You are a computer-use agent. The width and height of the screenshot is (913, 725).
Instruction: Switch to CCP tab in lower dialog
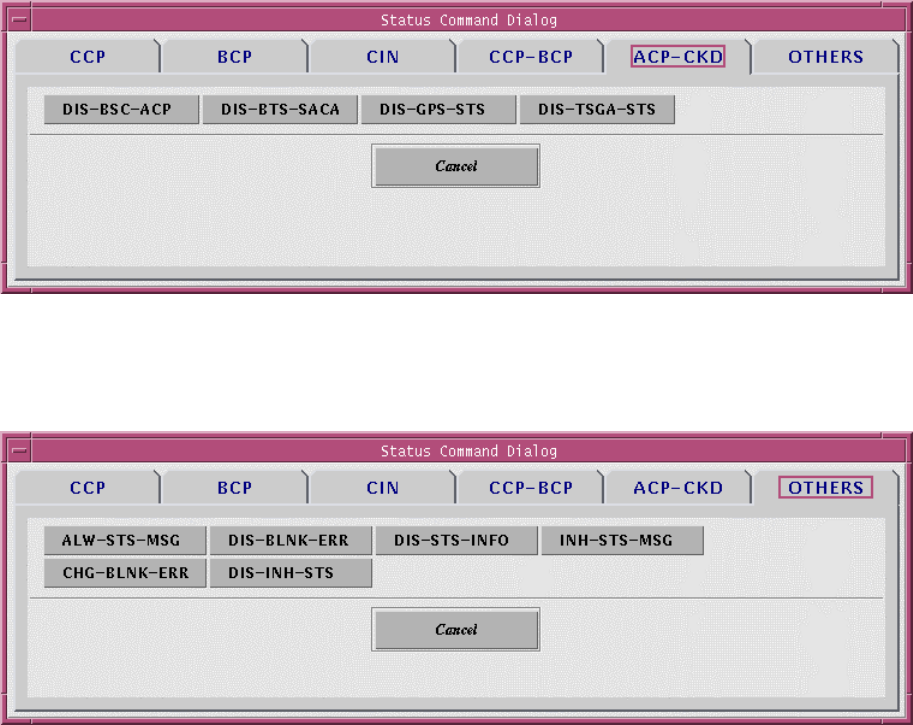tap(87, 487)
